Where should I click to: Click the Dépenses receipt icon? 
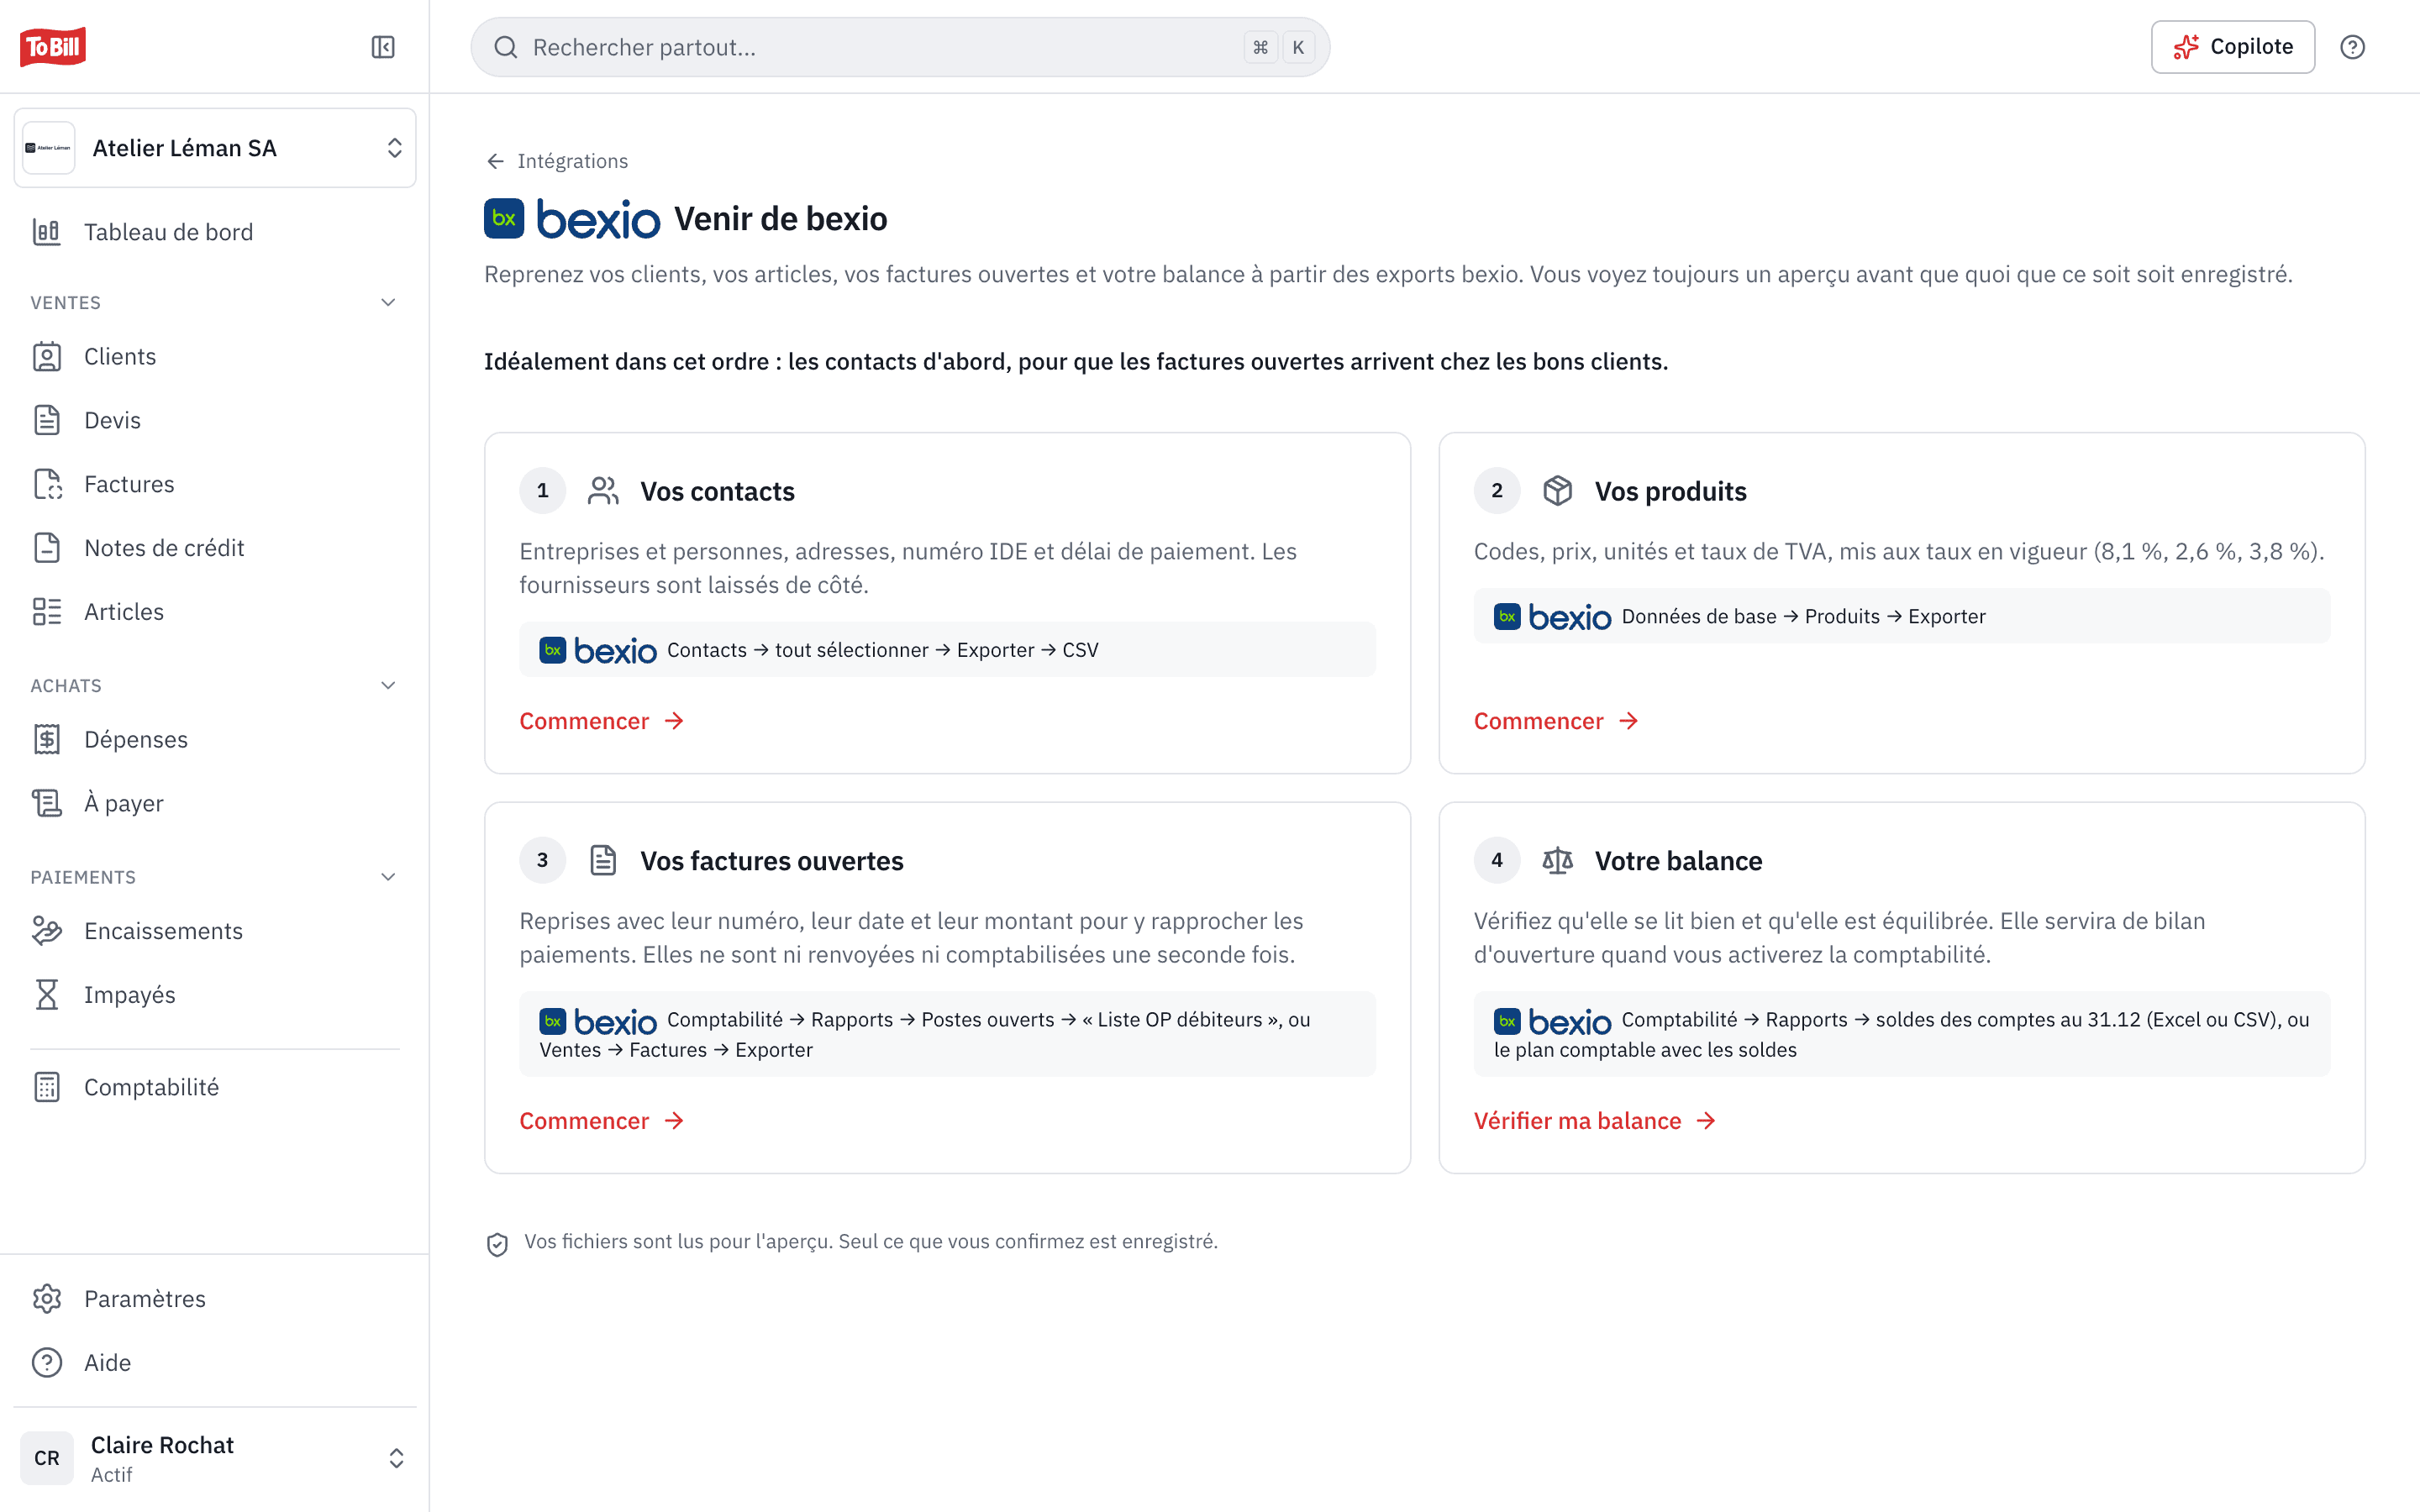click(x=47, y=739)
